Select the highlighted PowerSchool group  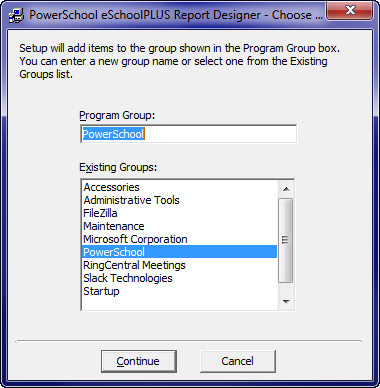[x=179, y=252]
